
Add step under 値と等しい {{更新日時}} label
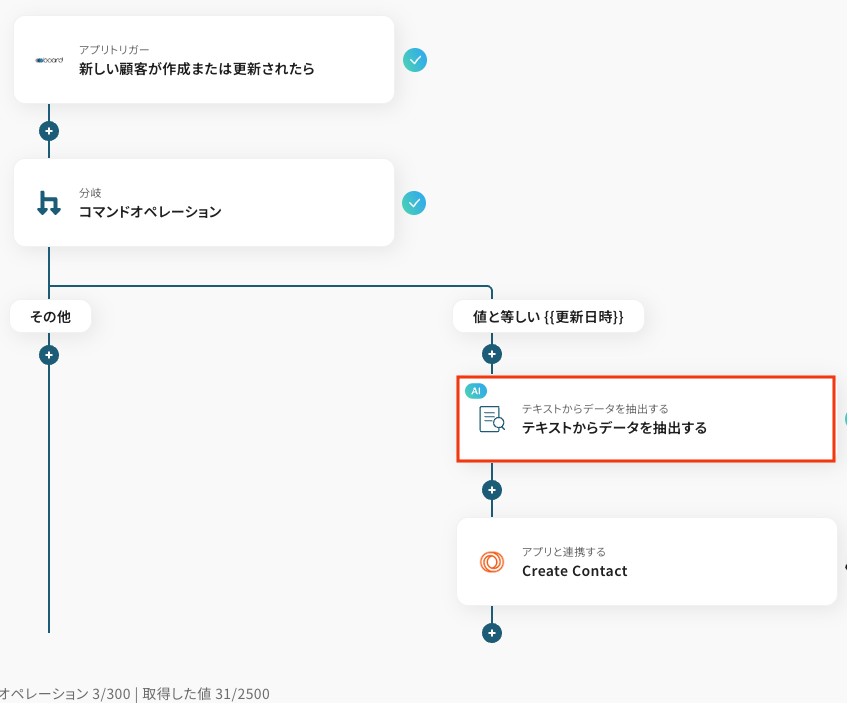[492, 354]
